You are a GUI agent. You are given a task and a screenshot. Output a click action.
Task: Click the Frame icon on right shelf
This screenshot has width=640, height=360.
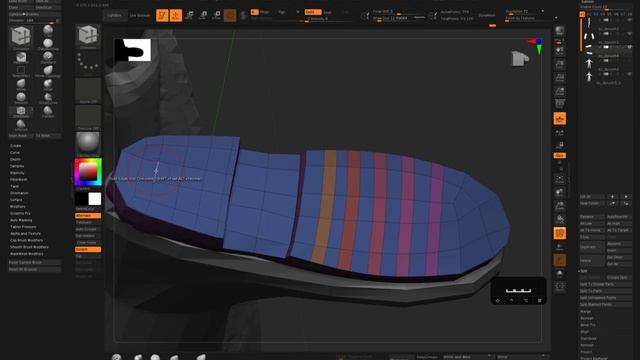coord(560,179)
